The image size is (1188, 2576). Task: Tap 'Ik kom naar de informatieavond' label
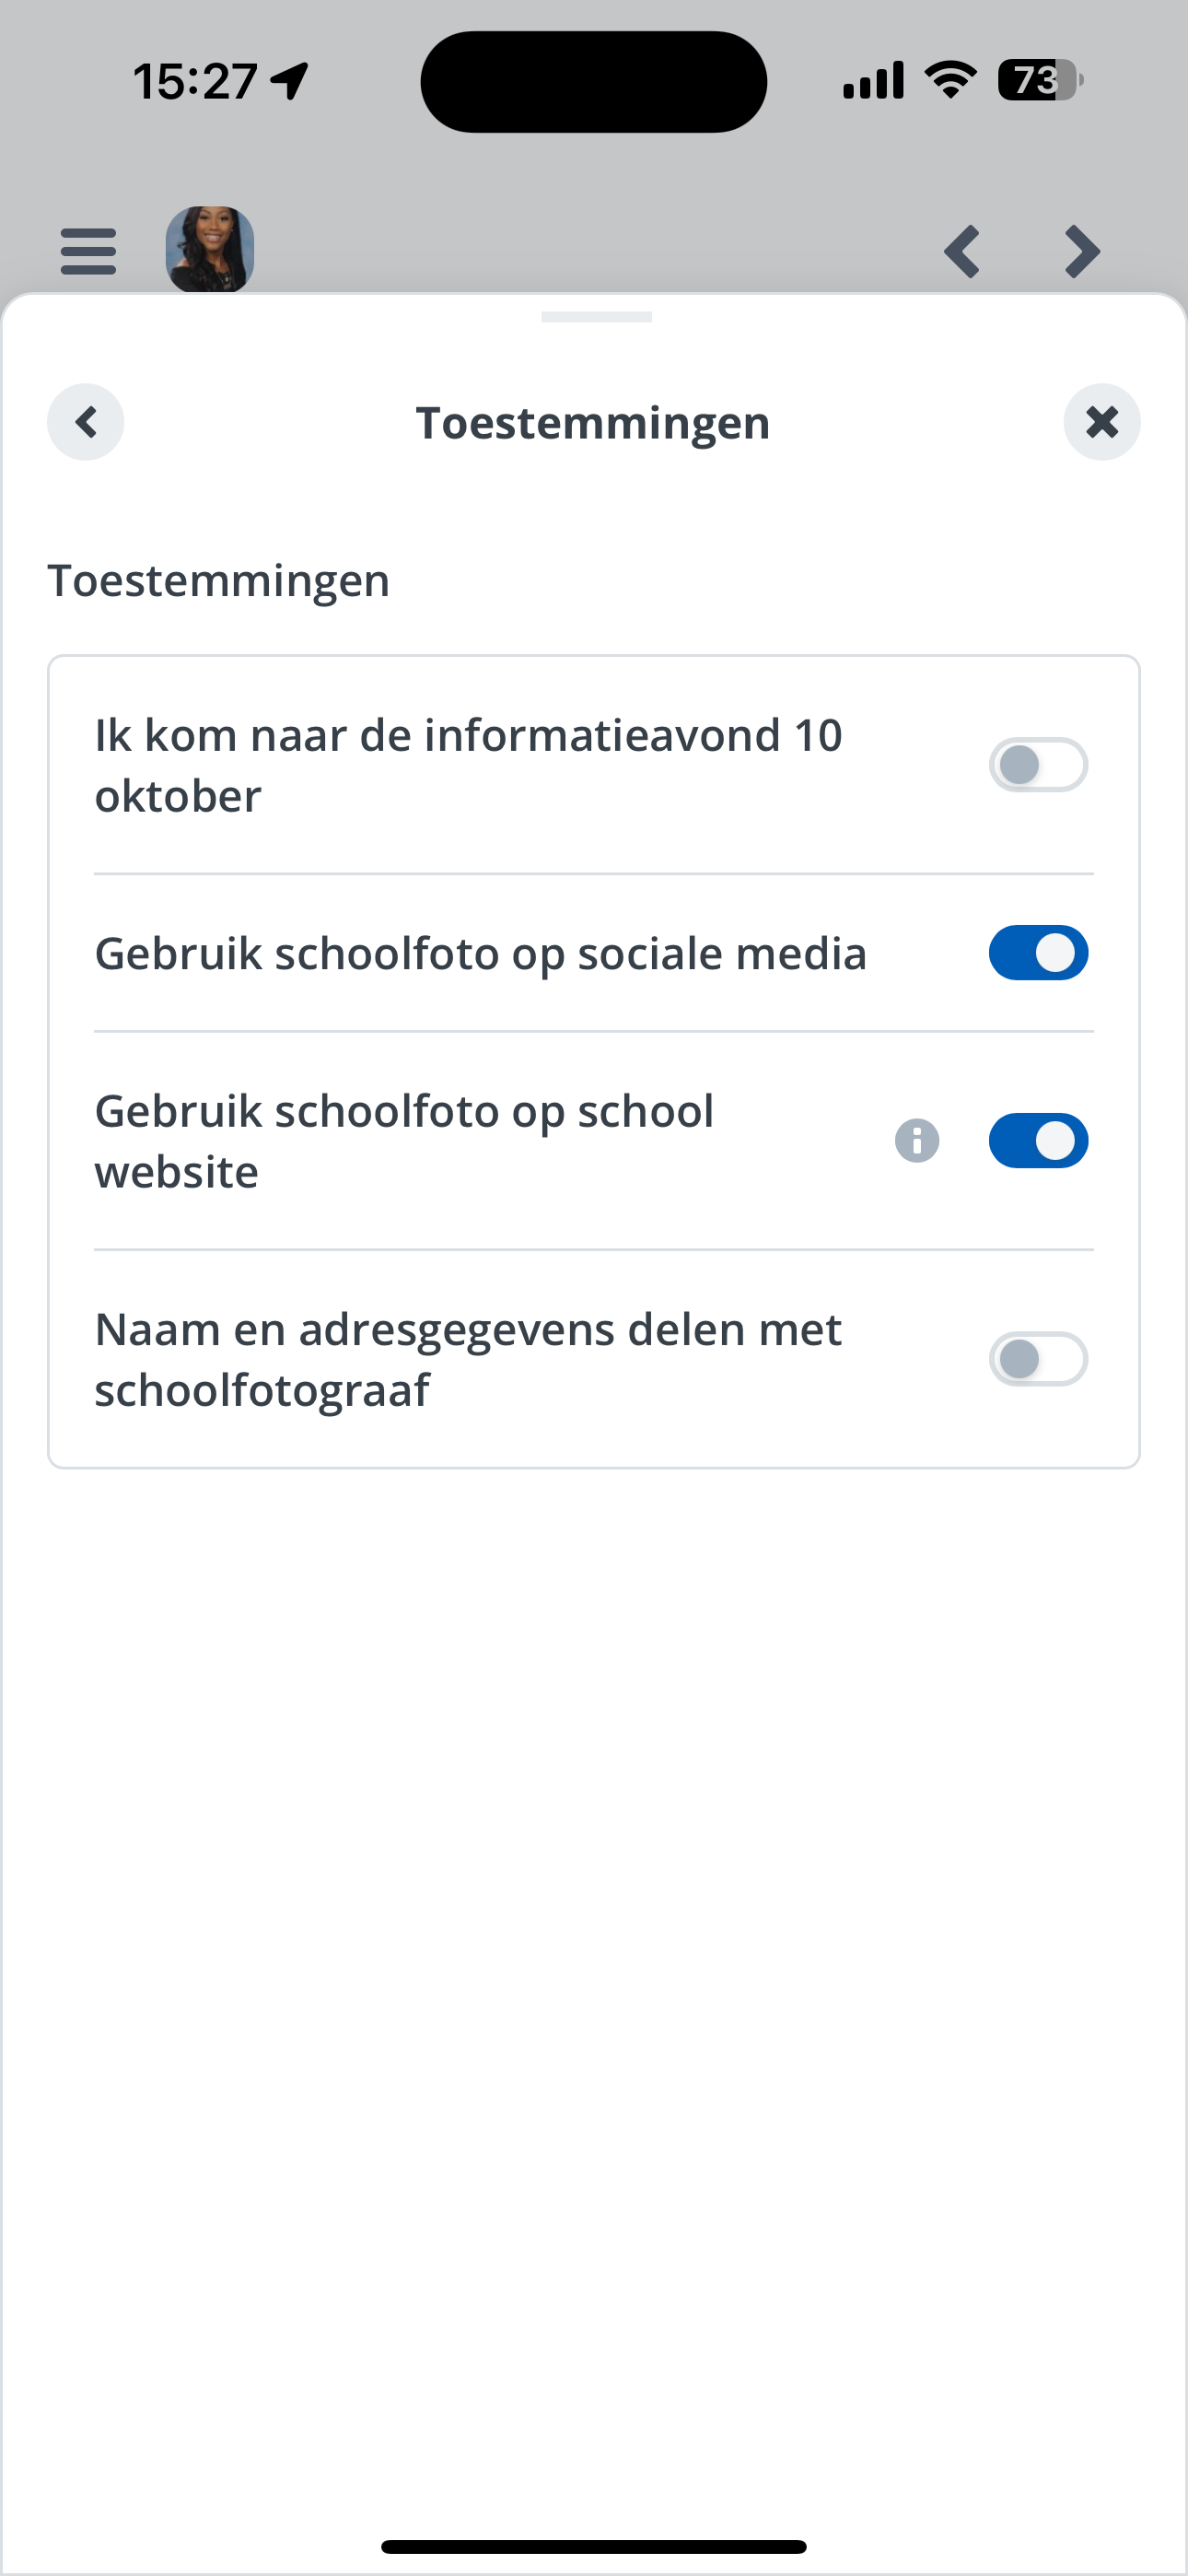(x=468, y=765)
